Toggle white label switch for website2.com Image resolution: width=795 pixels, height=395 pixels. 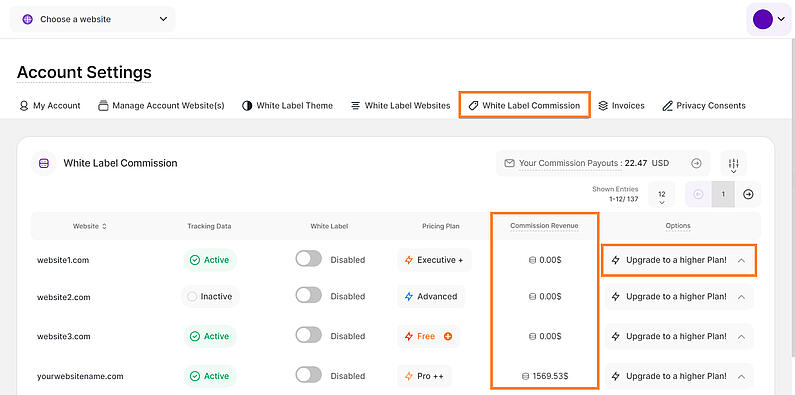click(x=308, y=295)
